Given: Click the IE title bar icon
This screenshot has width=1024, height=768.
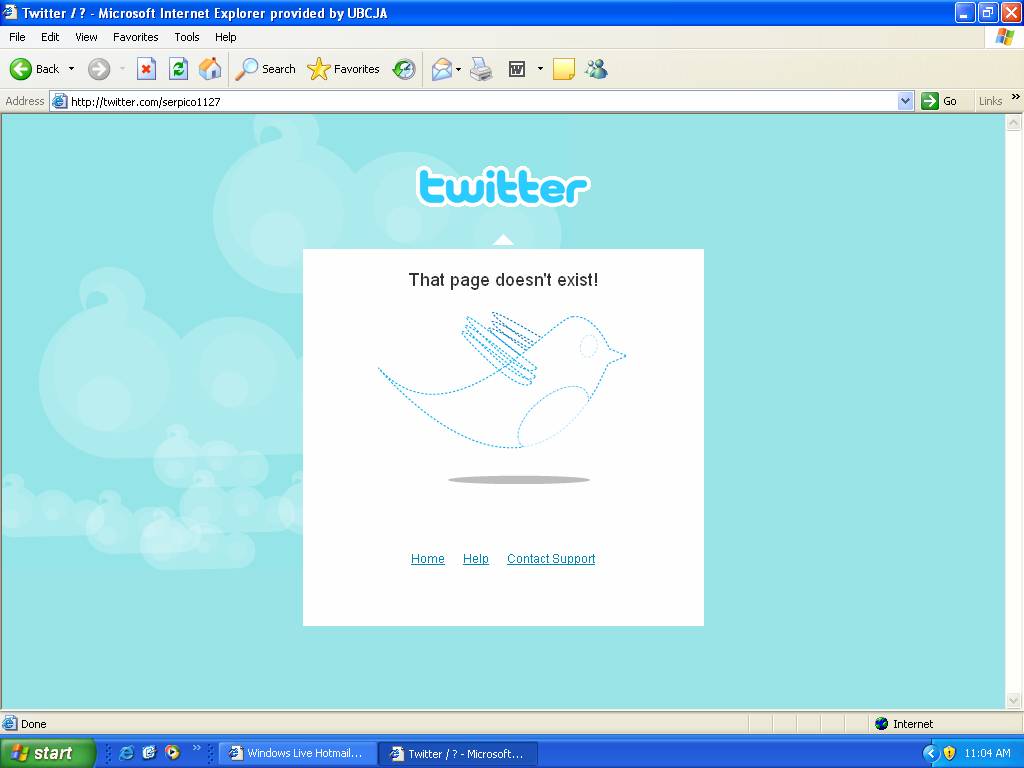Looking at the screenshot, I should [9, 12].
